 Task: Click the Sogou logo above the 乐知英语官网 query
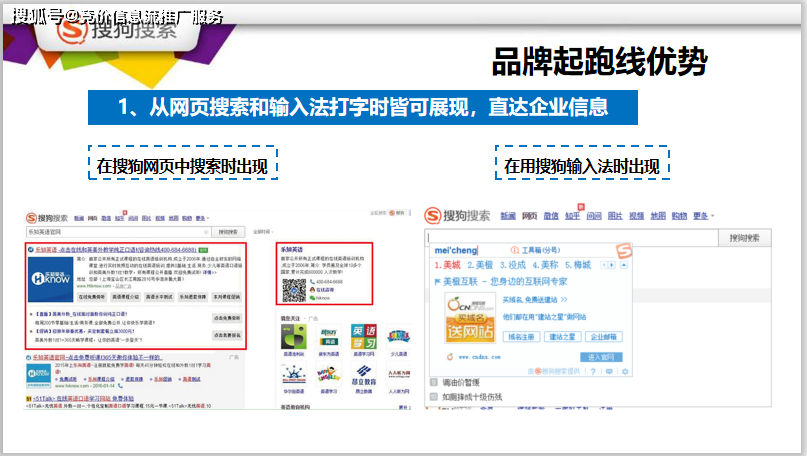47,218
